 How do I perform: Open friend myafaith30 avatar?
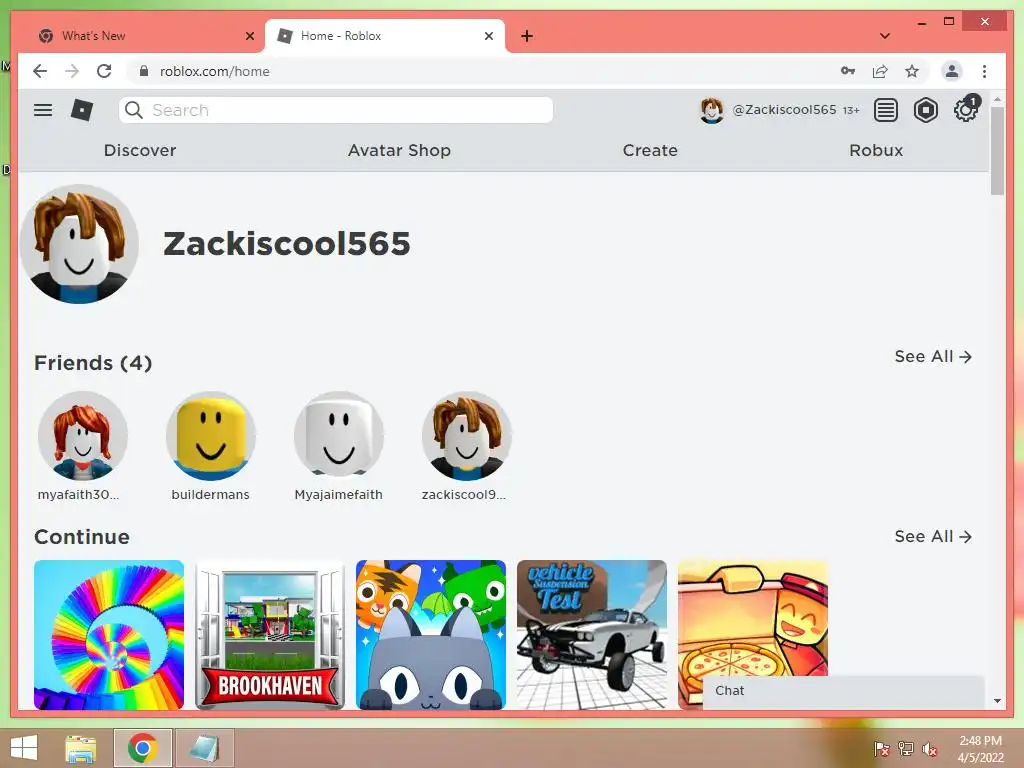82,436
